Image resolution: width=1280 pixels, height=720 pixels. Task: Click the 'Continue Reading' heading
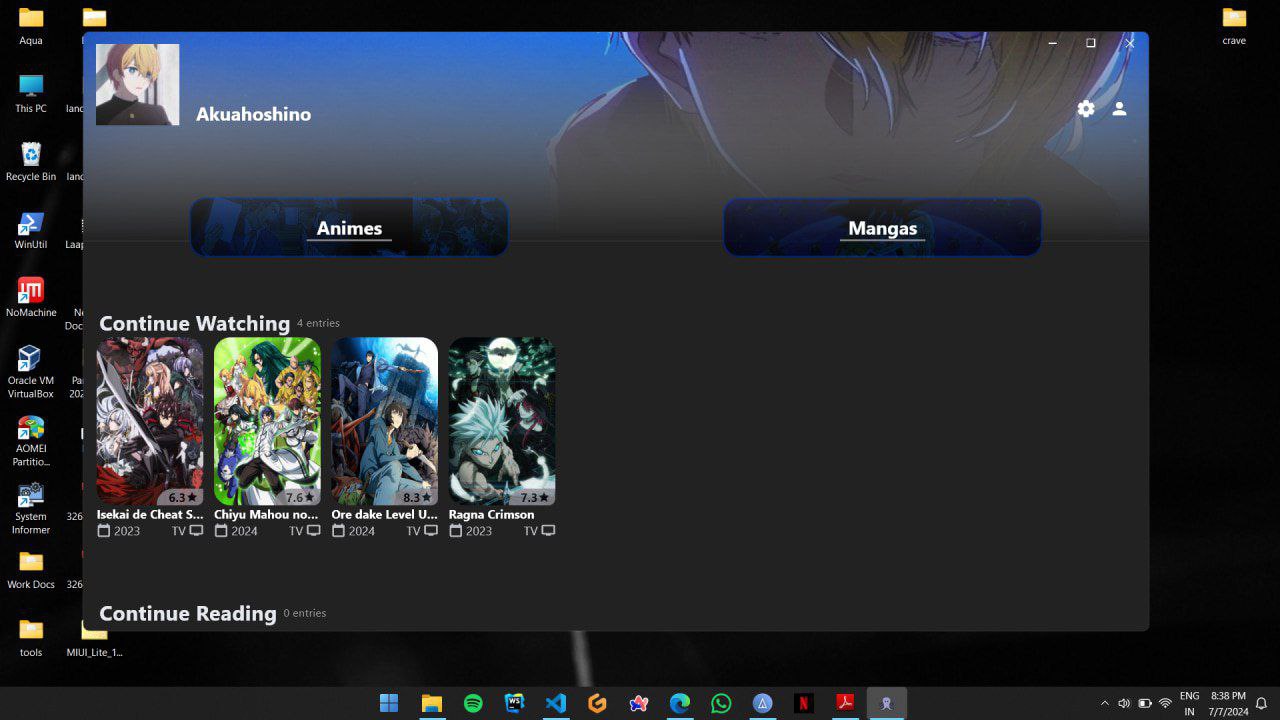187,613
